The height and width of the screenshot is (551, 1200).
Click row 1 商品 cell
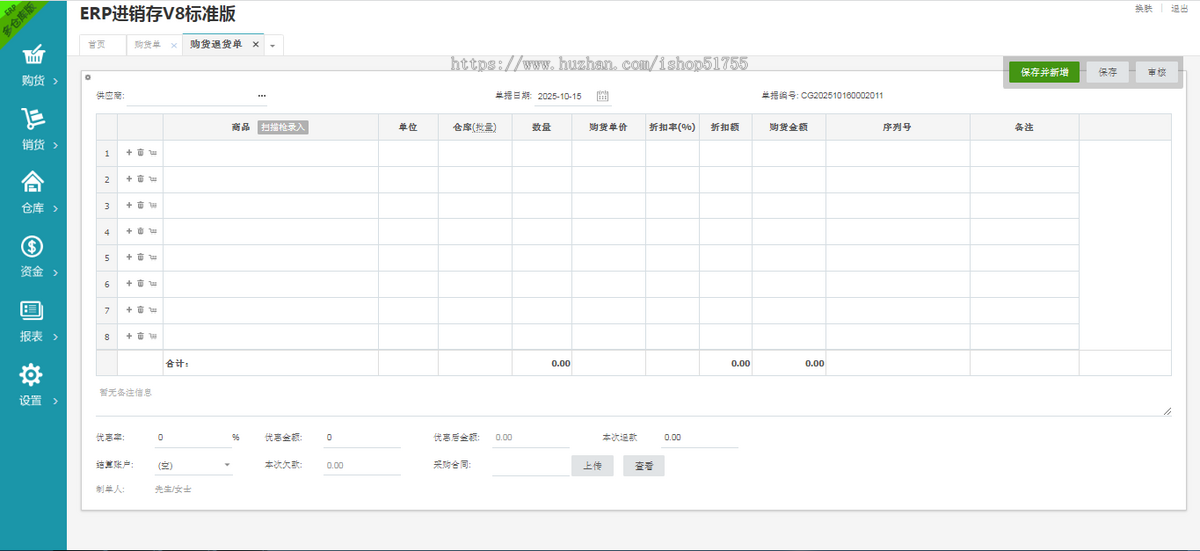coord(270,153)
